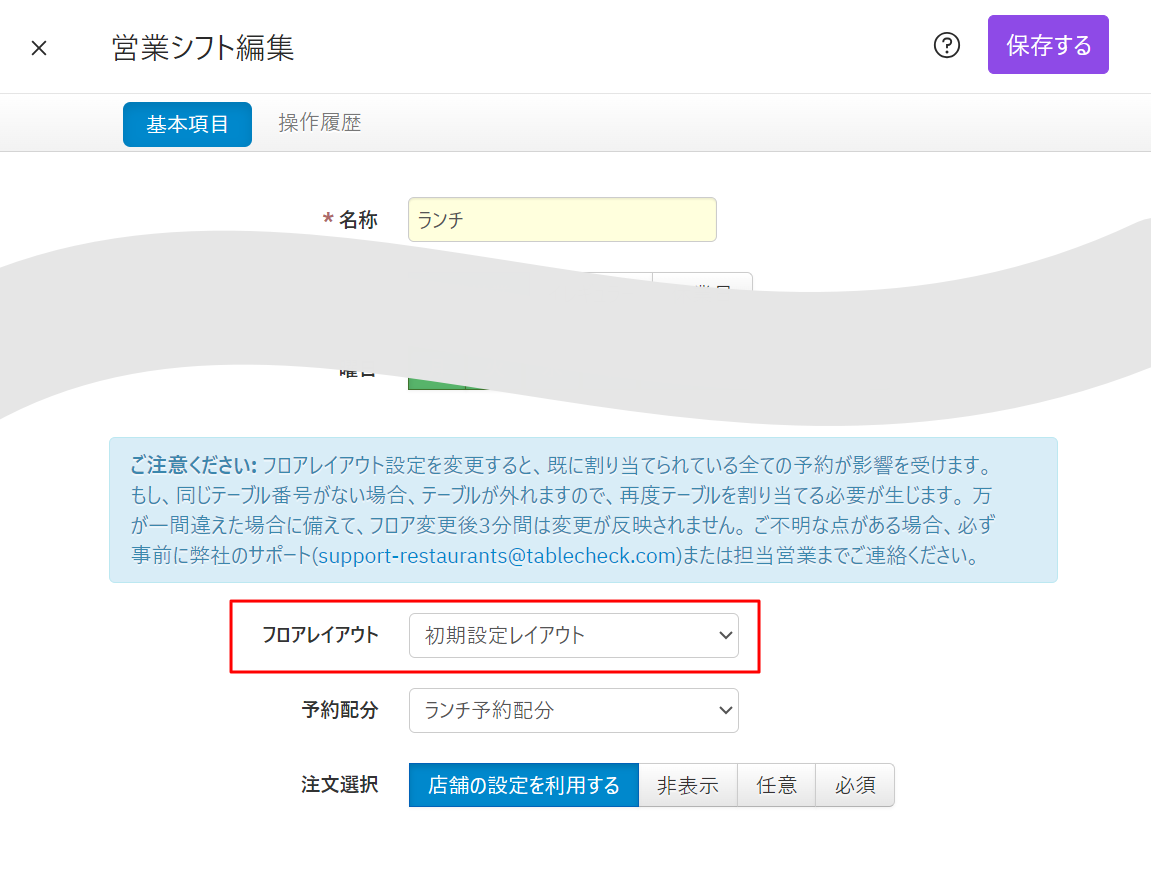Image resolution: width=1151 pixels, height=876 pixels.
Task: Select 店舗の設定を利用する for 注文選択
Action: (523, 785)
